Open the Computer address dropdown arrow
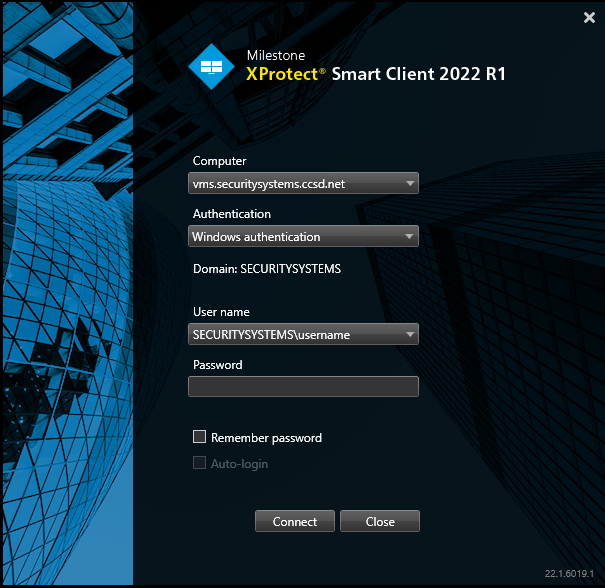The width and height of the screenshot is (605, 588). coord(410,183)
